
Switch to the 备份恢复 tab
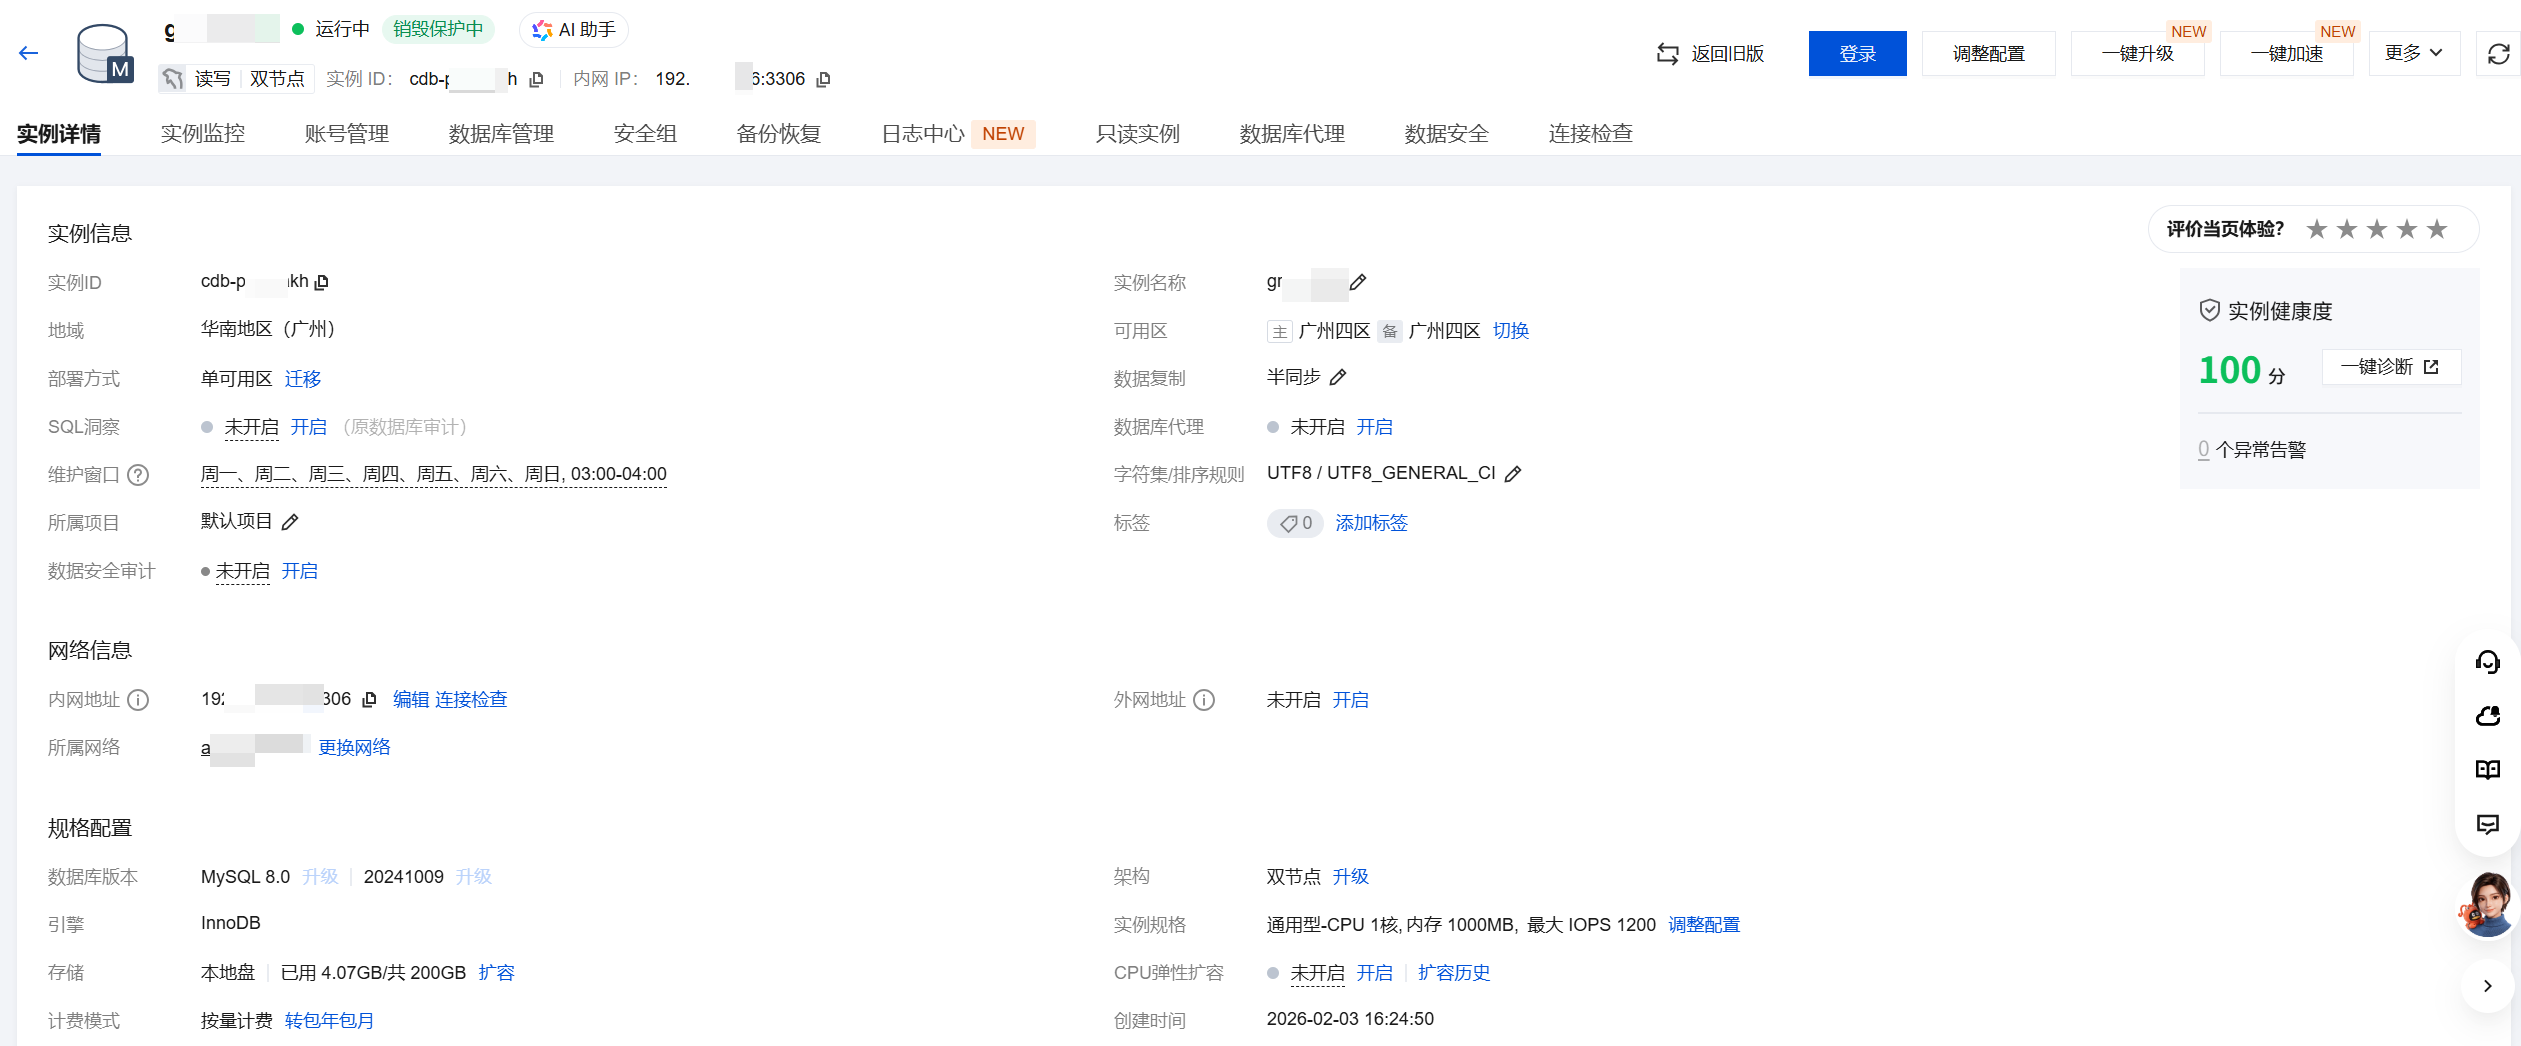tap(779, 134)
